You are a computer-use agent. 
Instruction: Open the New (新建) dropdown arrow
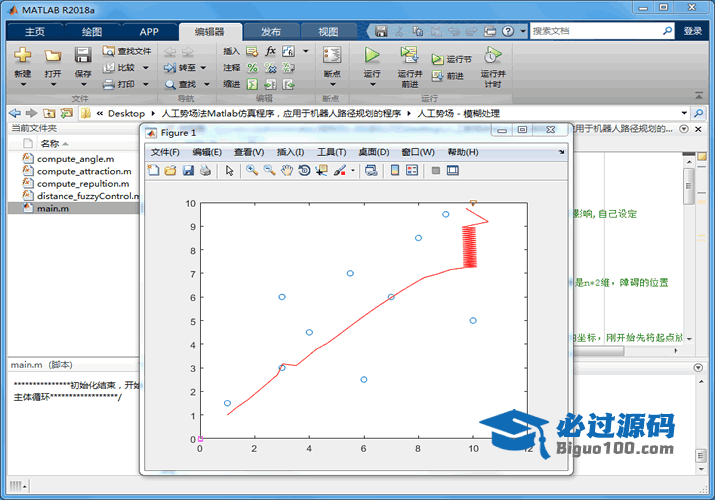tap(23, 84)
